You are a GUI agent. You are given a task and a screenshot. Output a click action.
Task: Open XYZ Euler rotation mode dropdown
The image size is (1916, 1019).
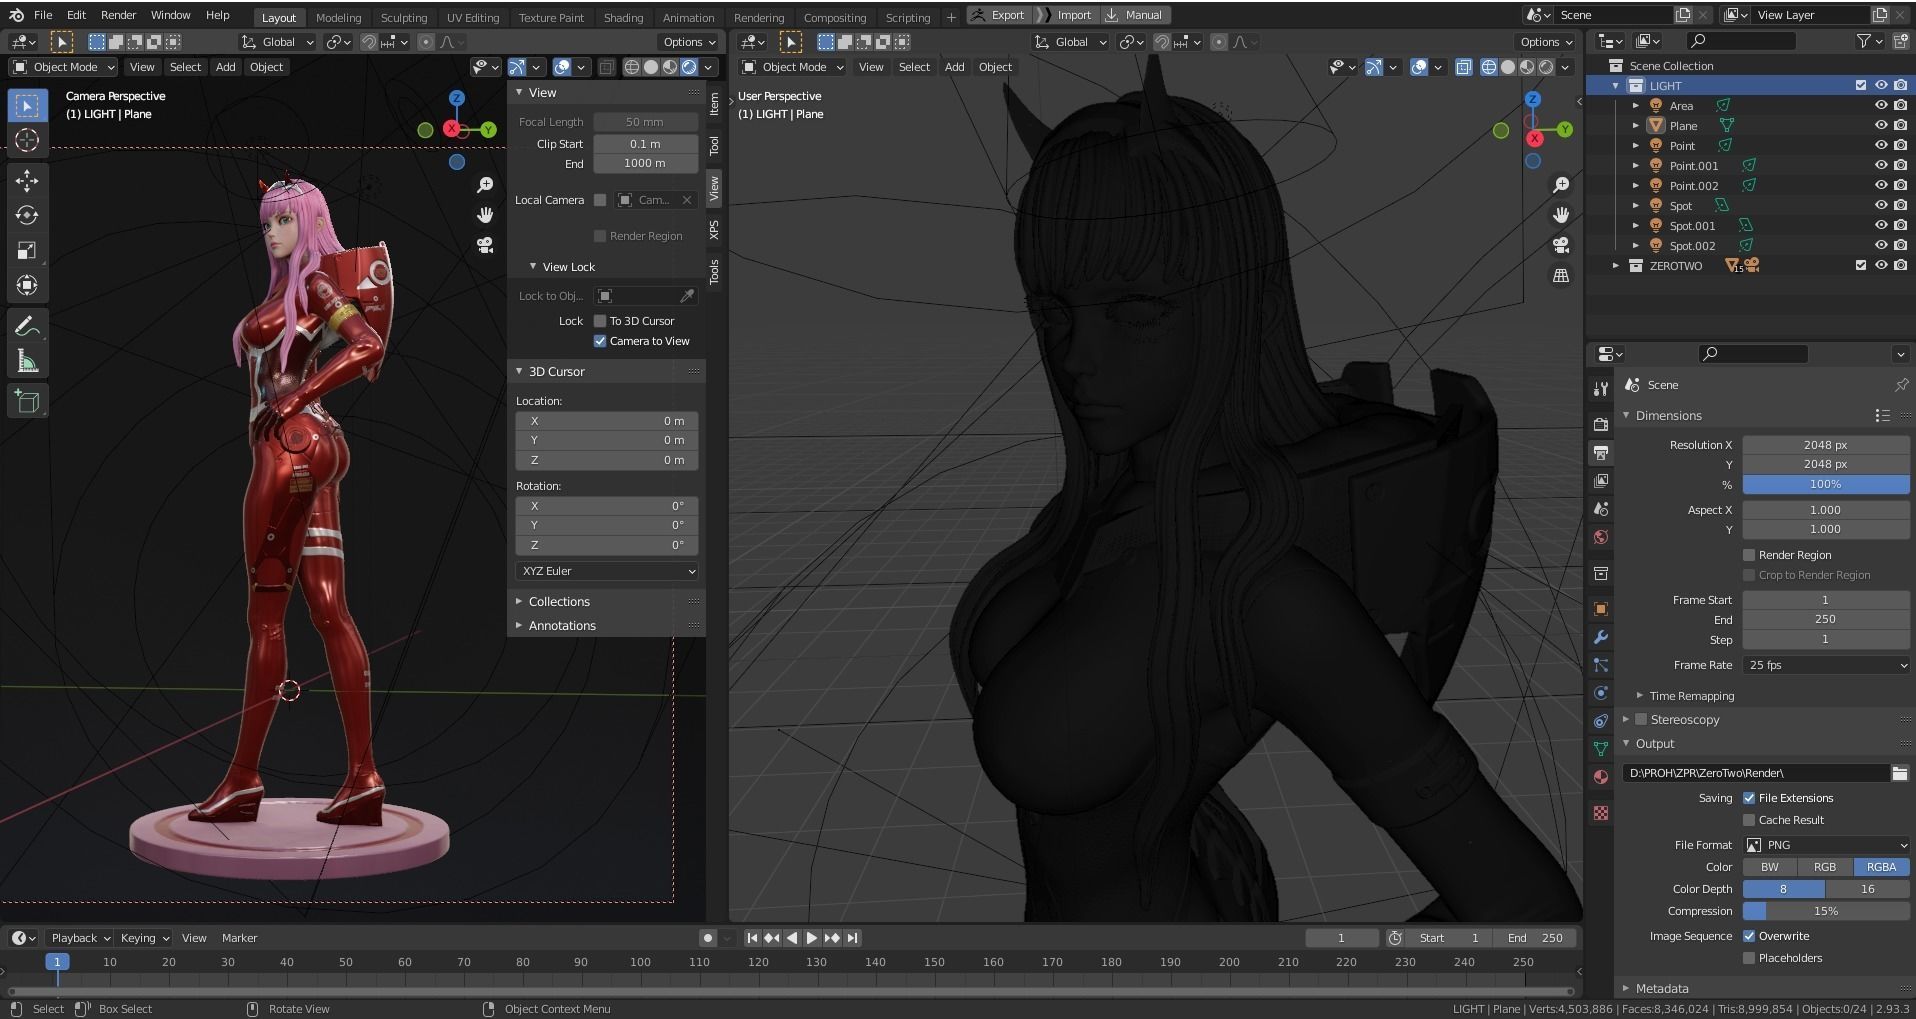tap(607, 571)
